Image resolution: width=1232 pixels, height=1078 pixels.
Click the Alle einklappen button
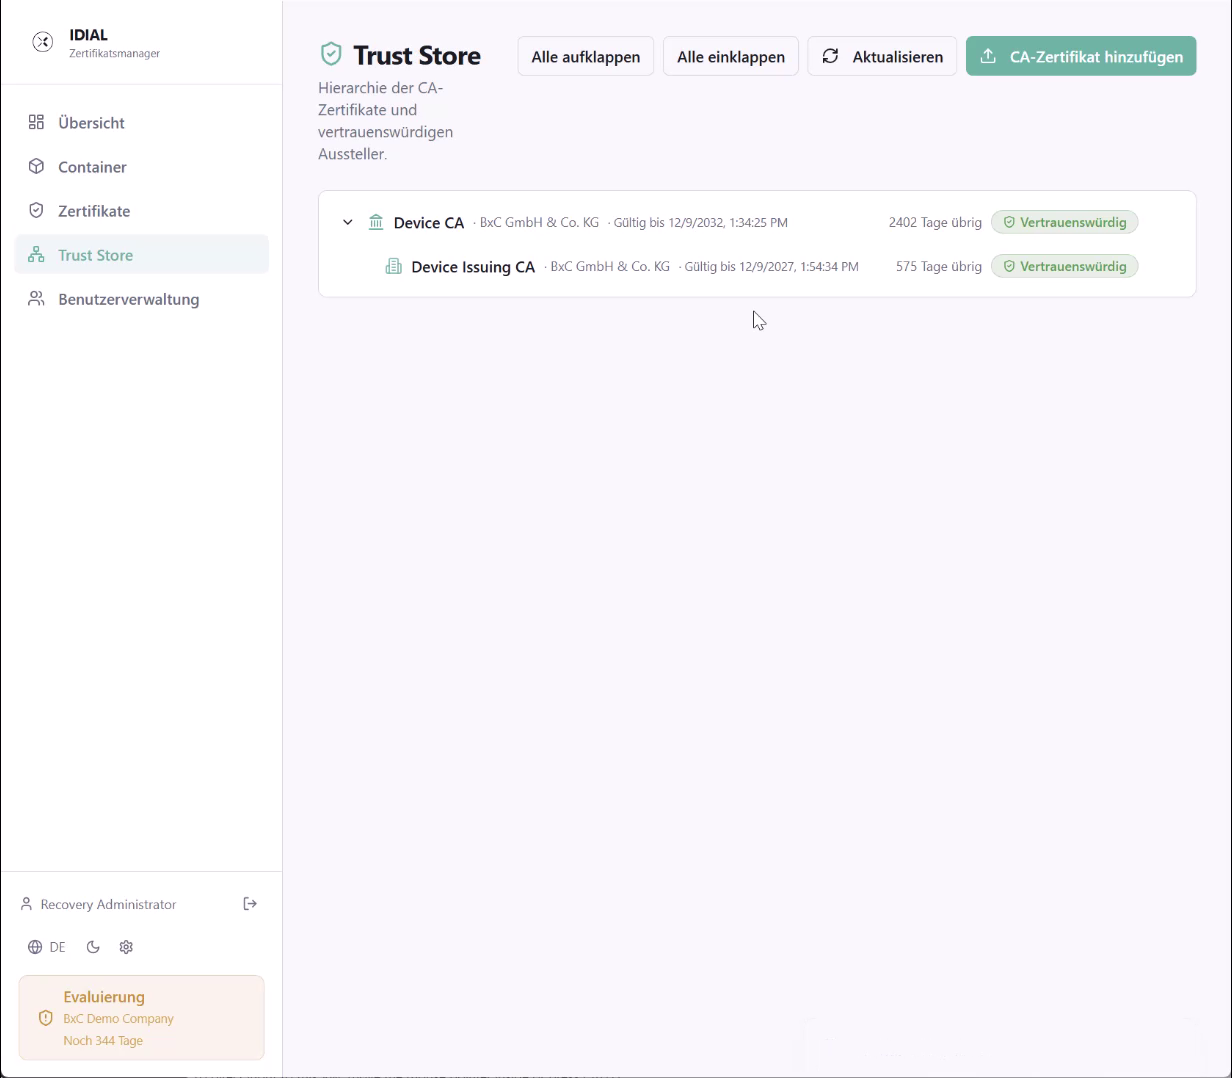click(731, 56)
